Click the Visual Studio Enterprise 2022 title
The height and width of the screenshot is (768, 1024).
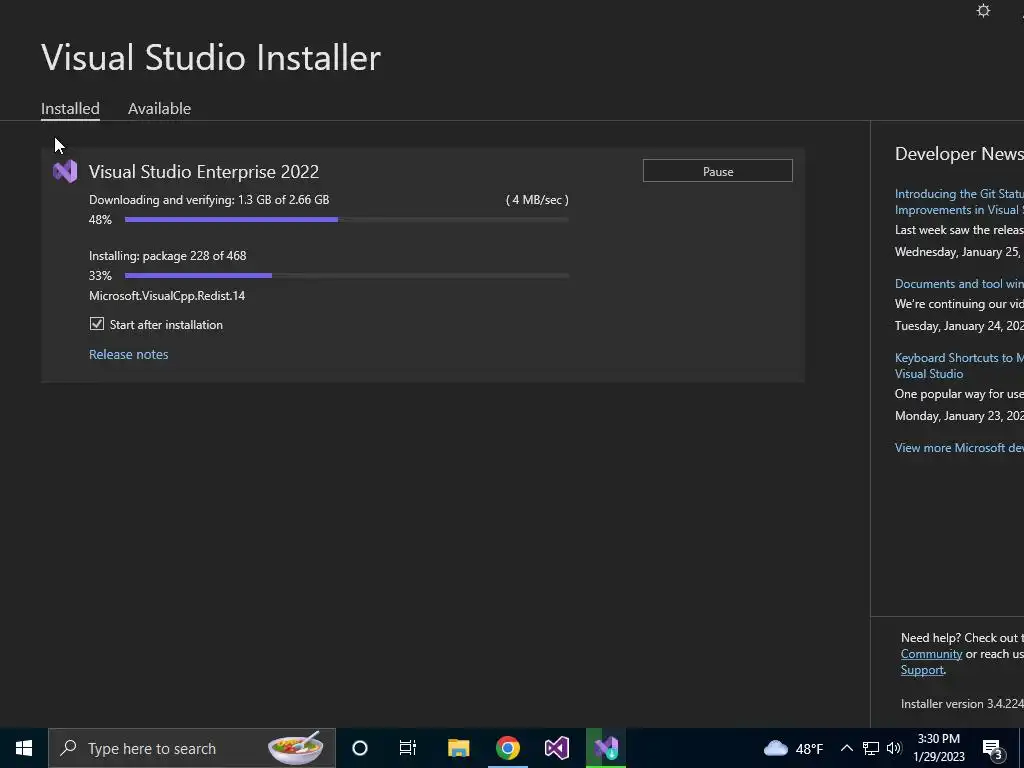pos(204,172)
